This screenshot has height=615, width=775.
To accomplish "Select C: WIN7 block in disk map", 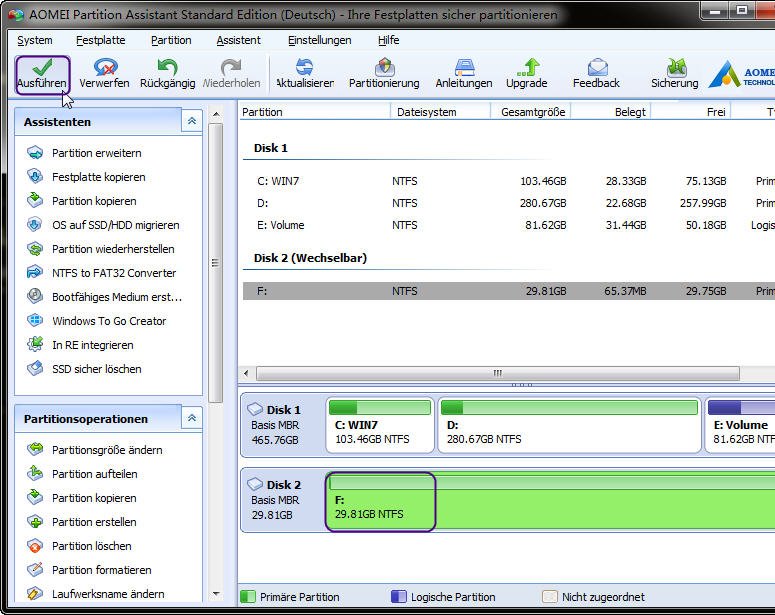I will [380, 425].
